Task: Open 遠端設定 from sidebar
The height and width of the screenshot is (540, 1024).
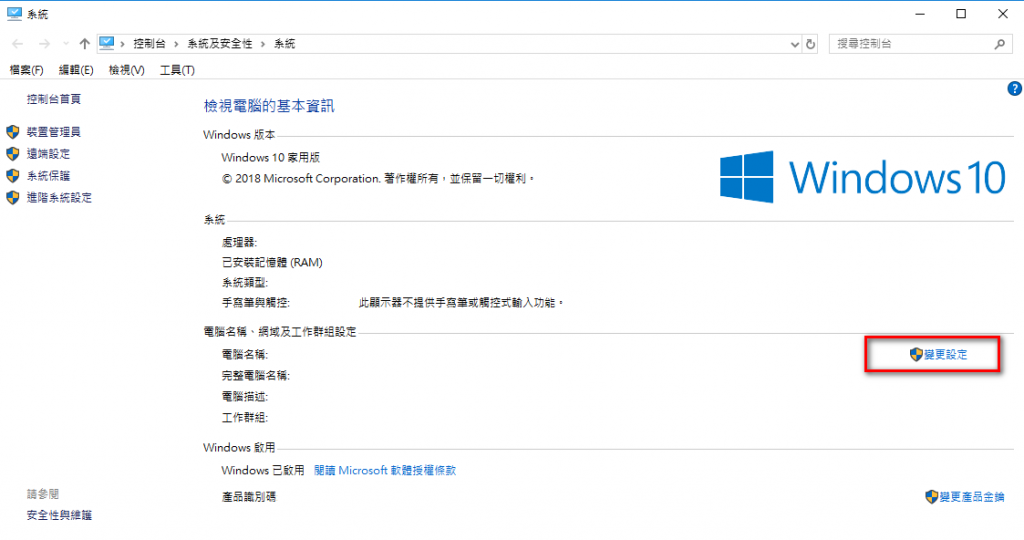Action: (x=48, y=154)
